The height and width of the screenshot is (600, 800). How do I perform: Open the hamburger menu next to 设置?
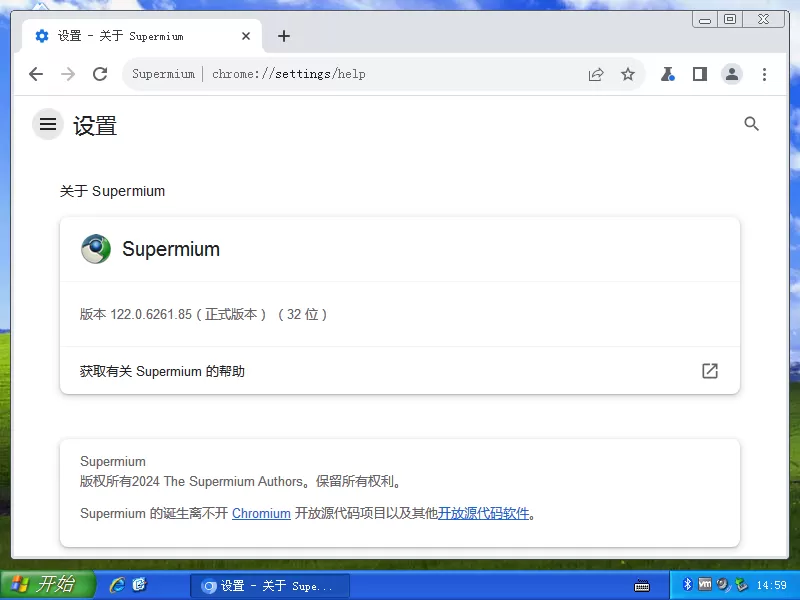click(x=47, y=124)
